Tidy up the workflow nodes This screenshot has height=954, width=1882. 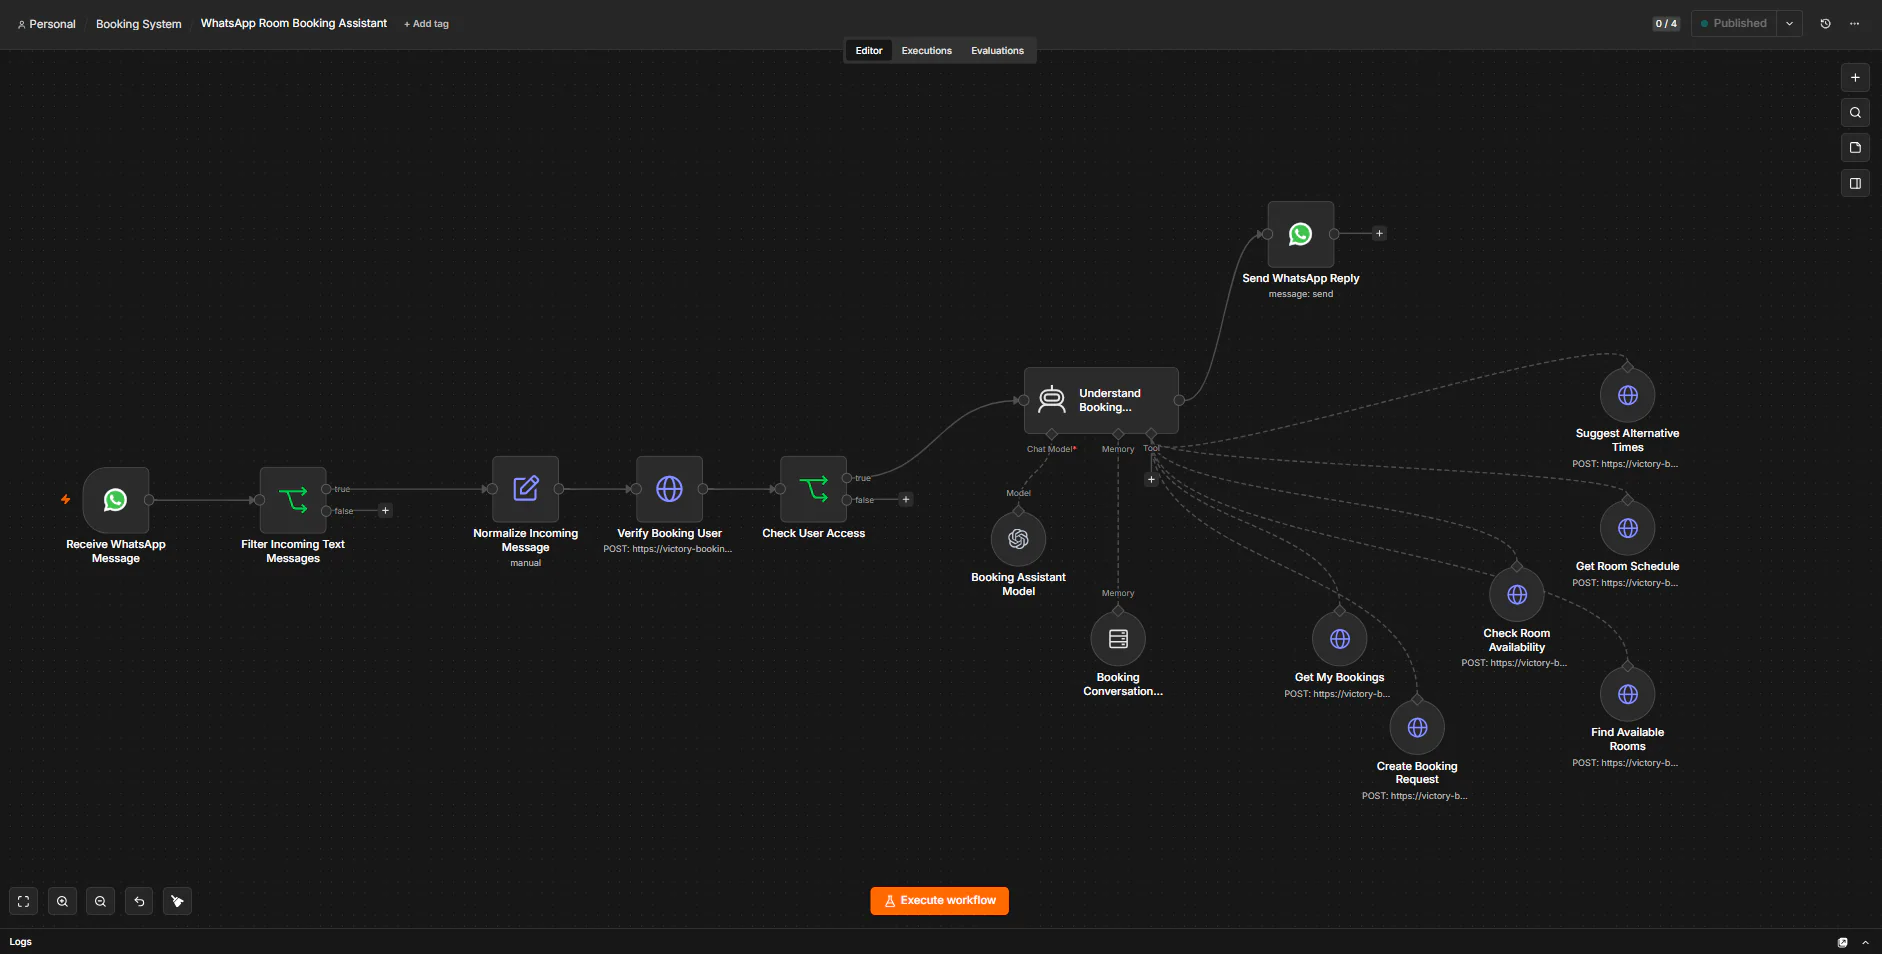click(177, 901)
